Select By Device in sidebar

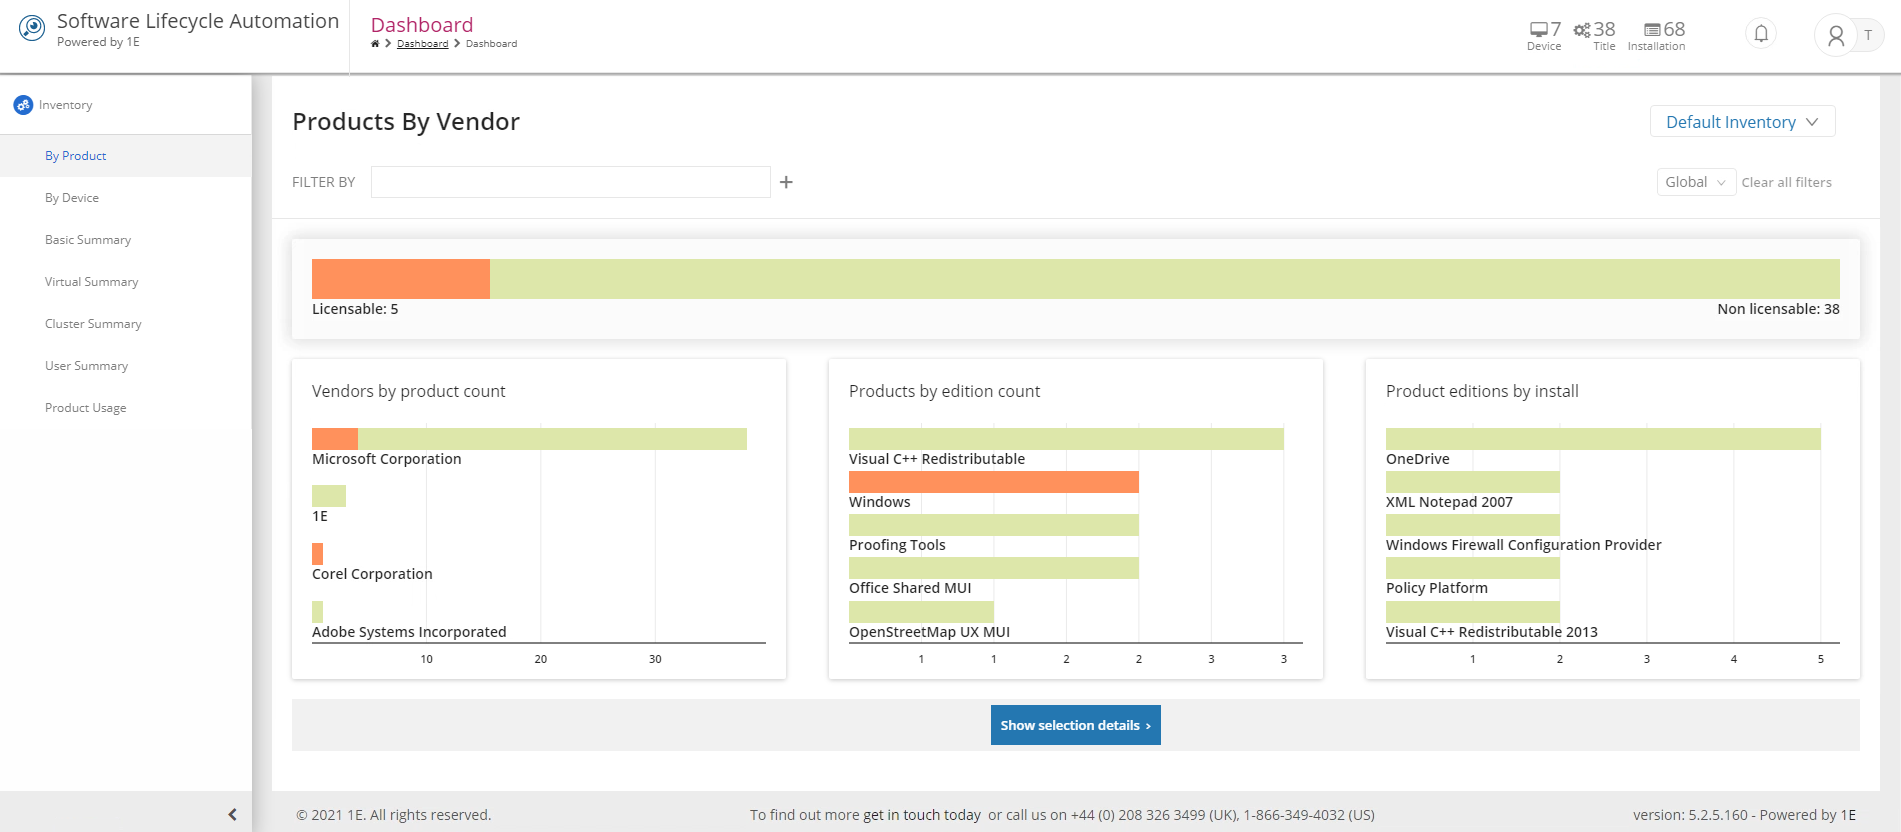tap(72, 198)
